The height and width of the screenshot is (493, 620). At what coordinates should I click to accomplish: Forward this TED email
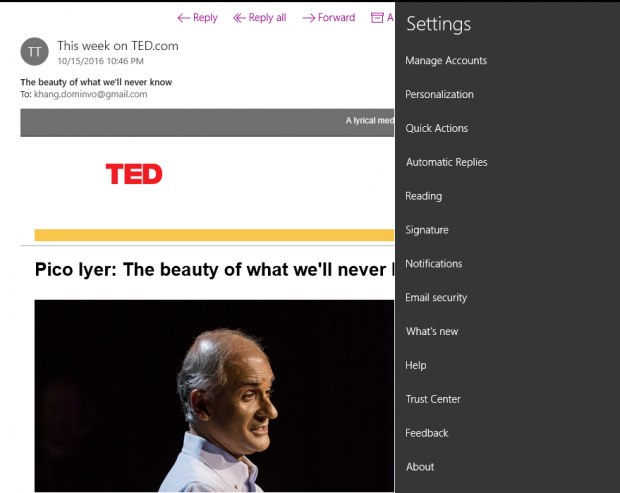click(x=329, y=18)
